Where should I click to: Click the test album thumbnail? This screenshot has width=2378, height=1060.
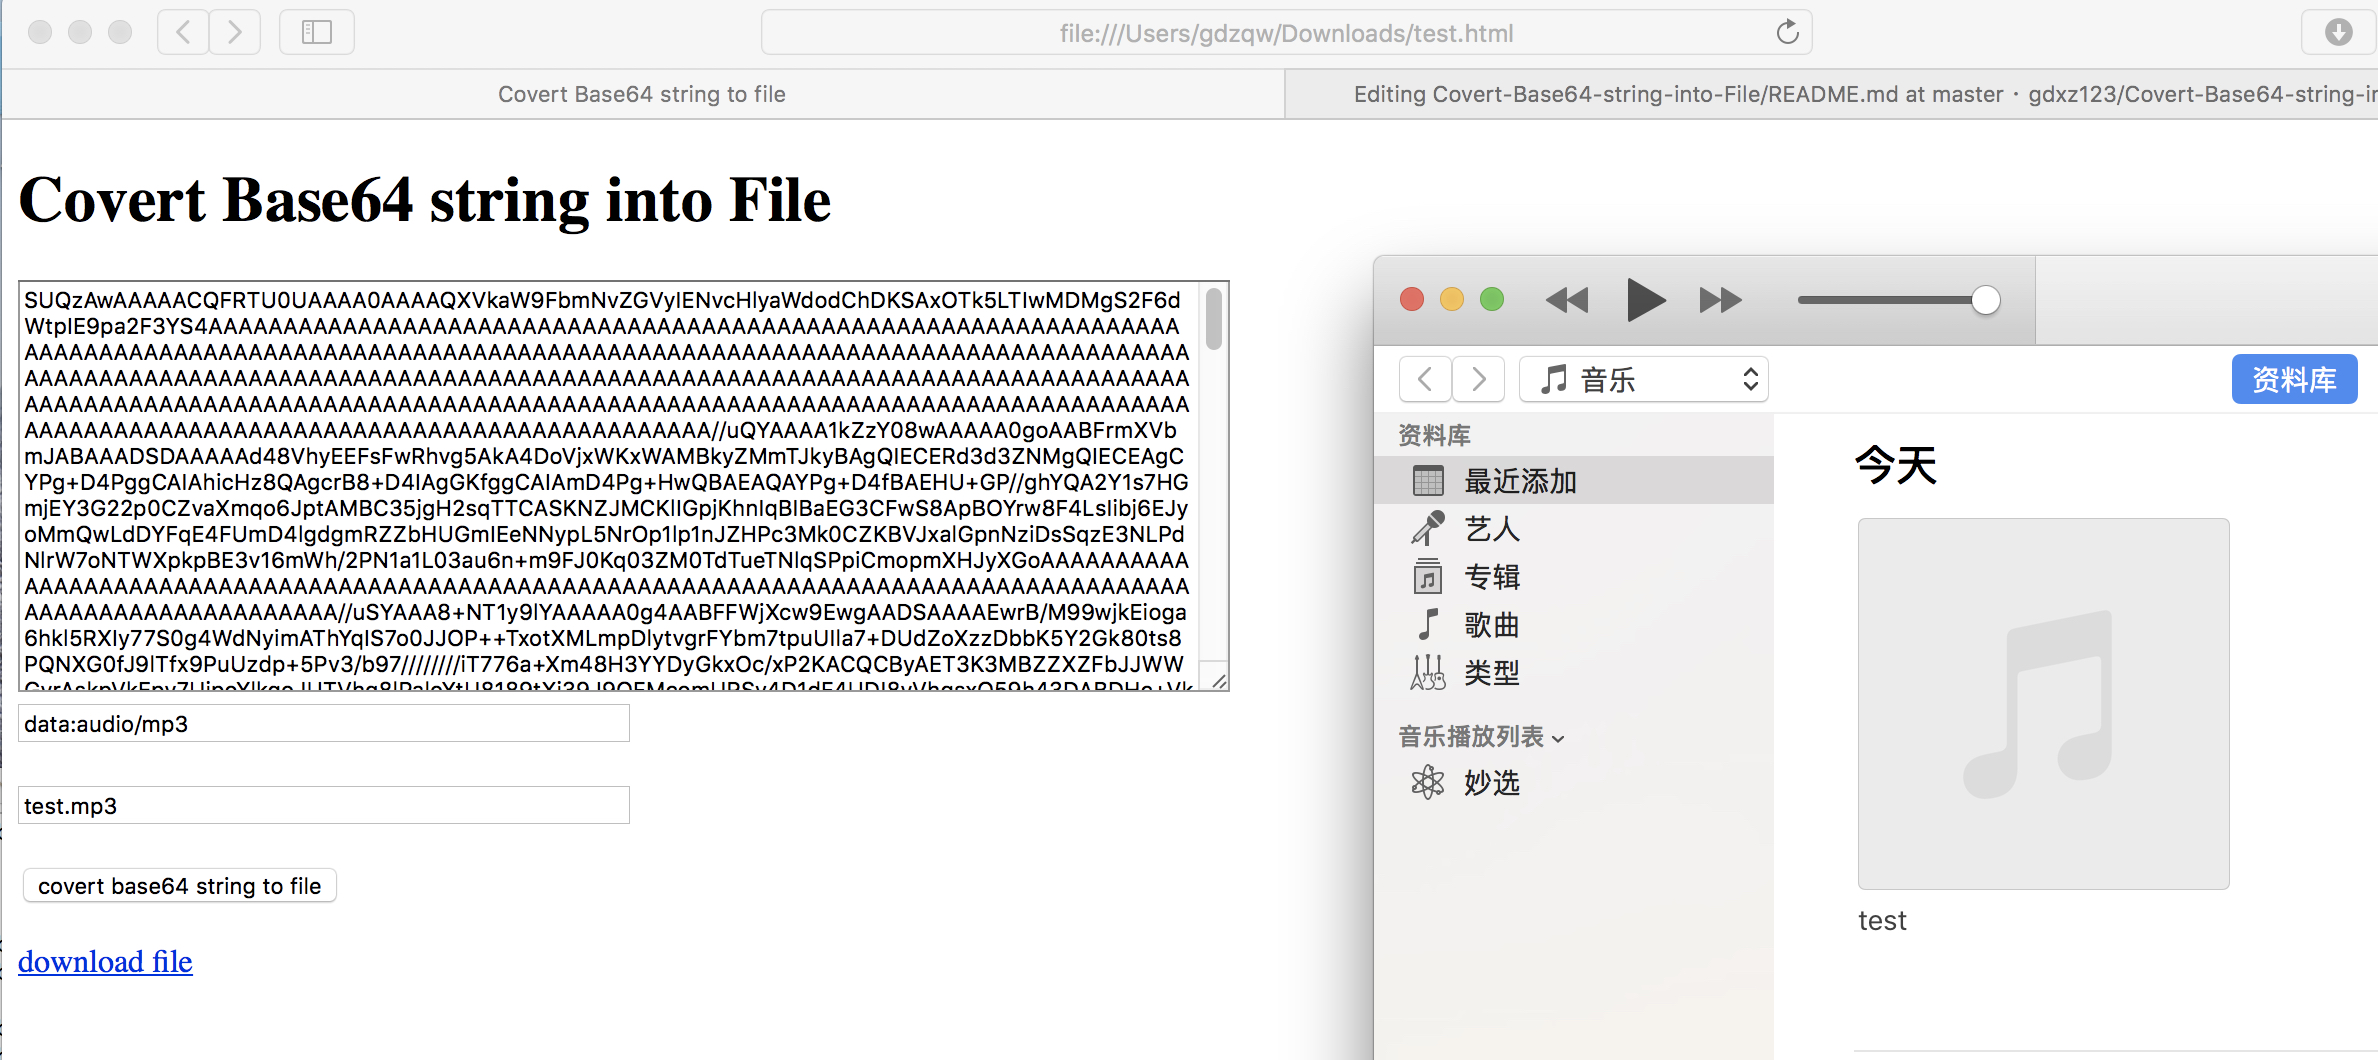click(2042, 703)
